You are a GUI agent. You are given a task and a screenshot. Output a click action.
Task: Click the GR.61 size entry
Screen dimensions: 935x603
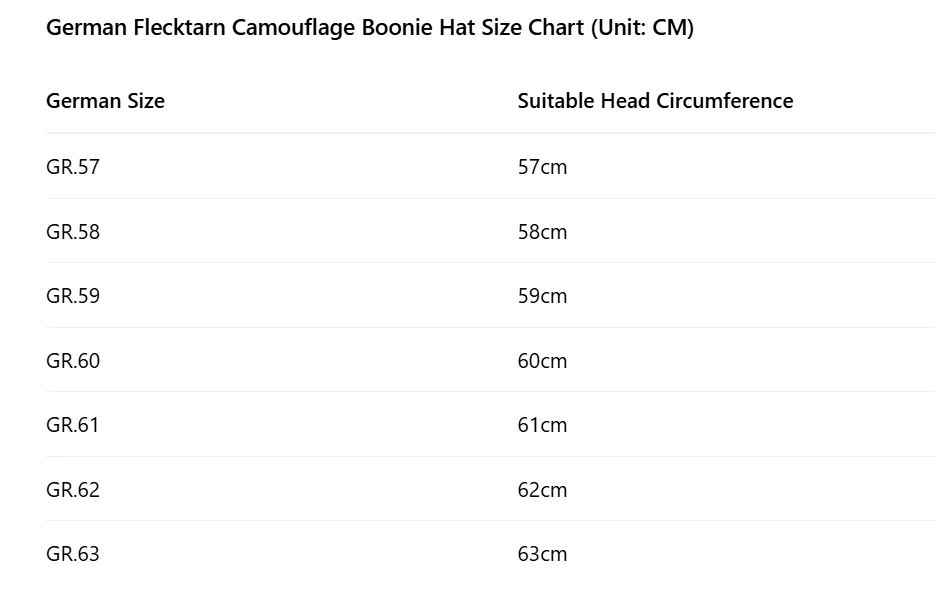point(73,425)
